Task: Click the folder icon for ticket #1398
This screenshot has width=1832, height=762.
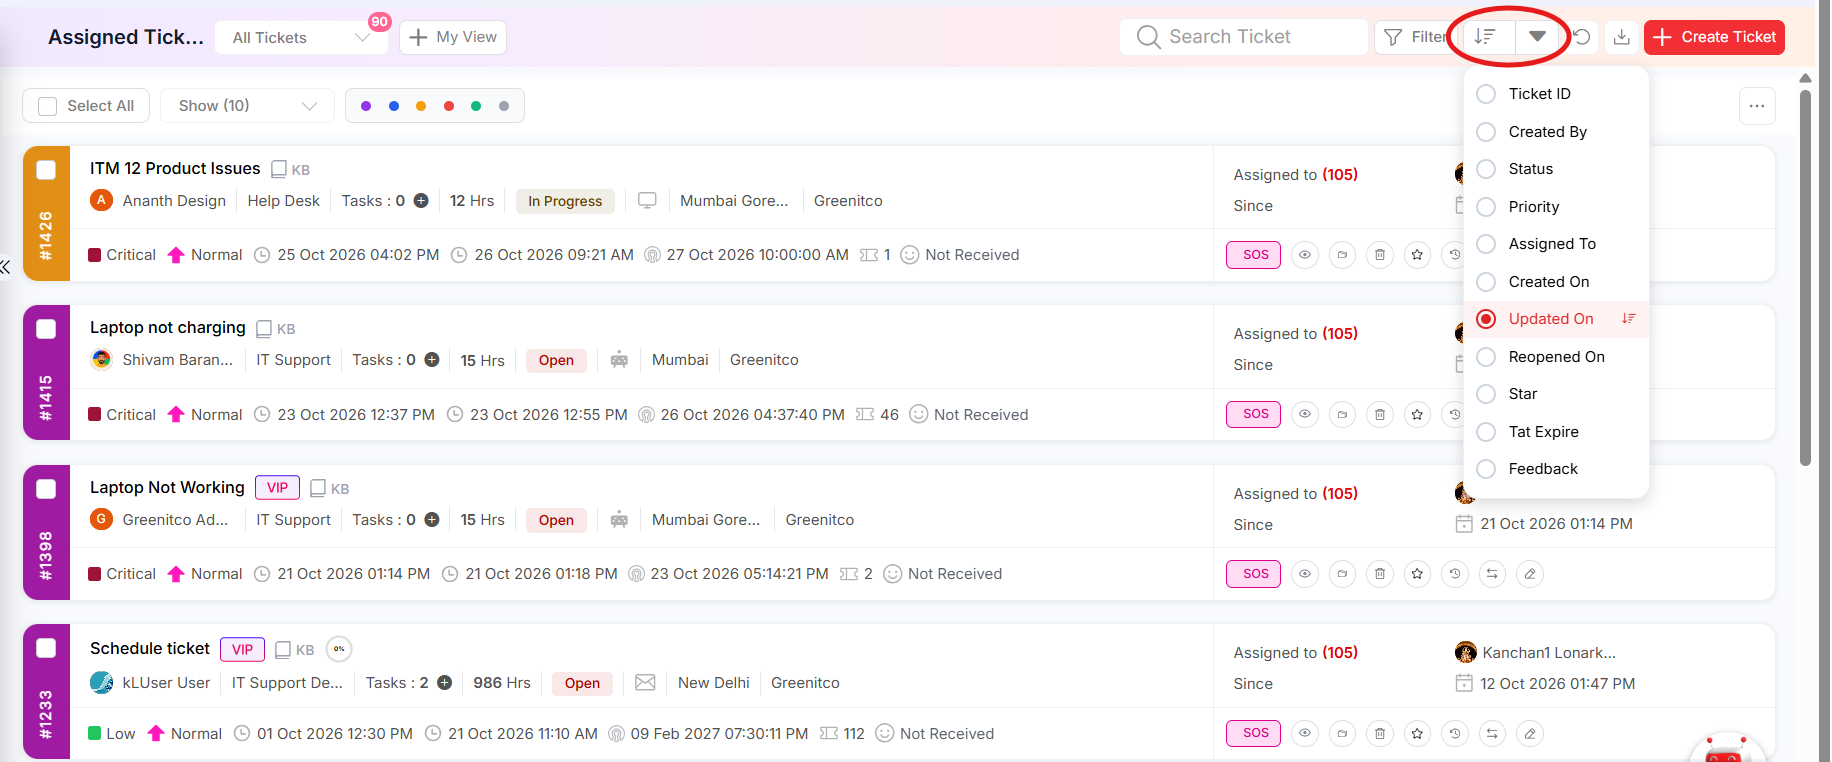Action: 1342,574
